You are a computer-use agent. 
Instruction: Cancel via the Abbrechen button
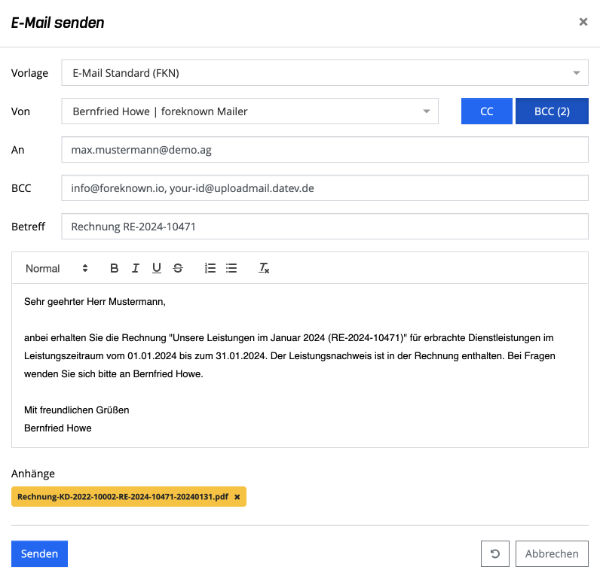552,553
